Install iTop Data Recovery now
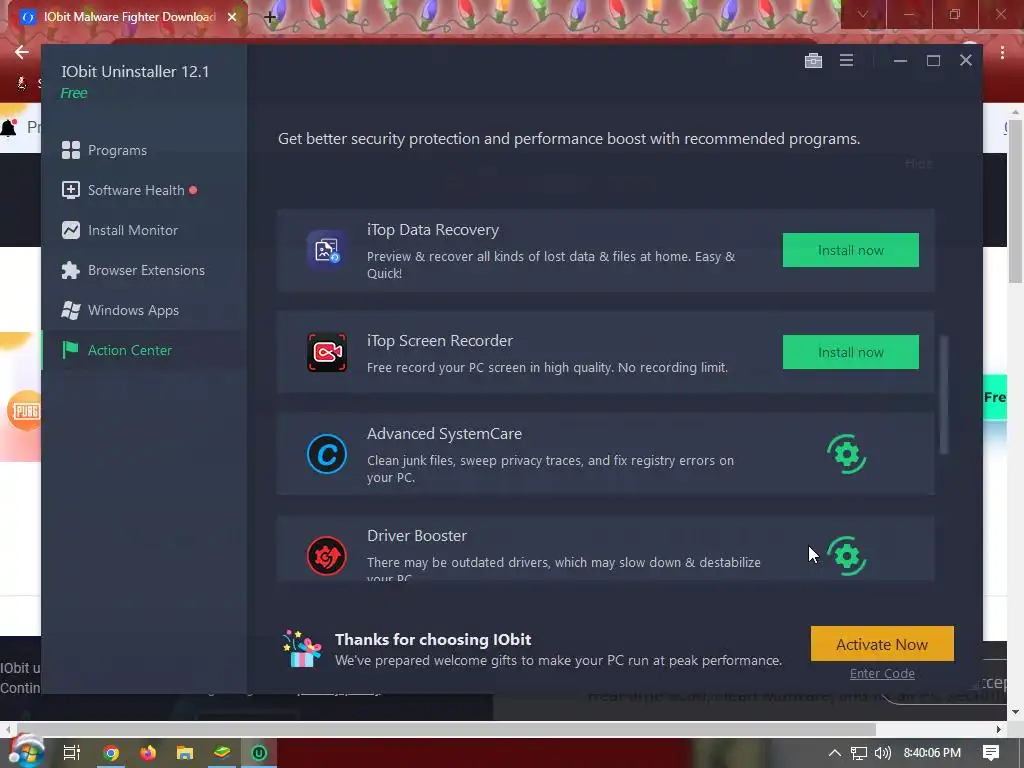The height and width of the screenshot is (768, 1024). click(850, 250)
